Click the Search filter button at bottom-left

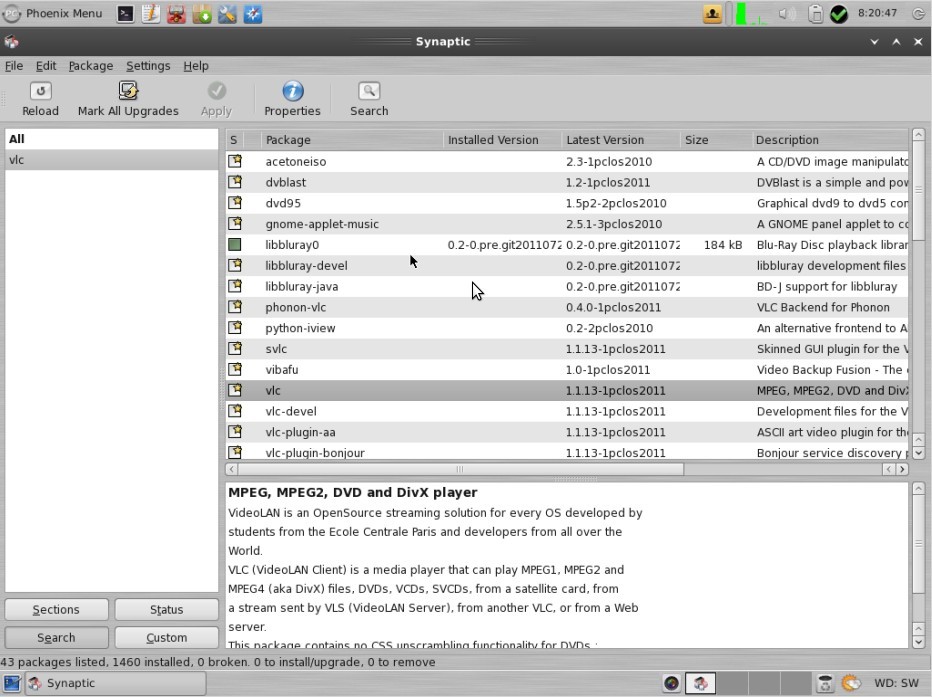(56, 638)
